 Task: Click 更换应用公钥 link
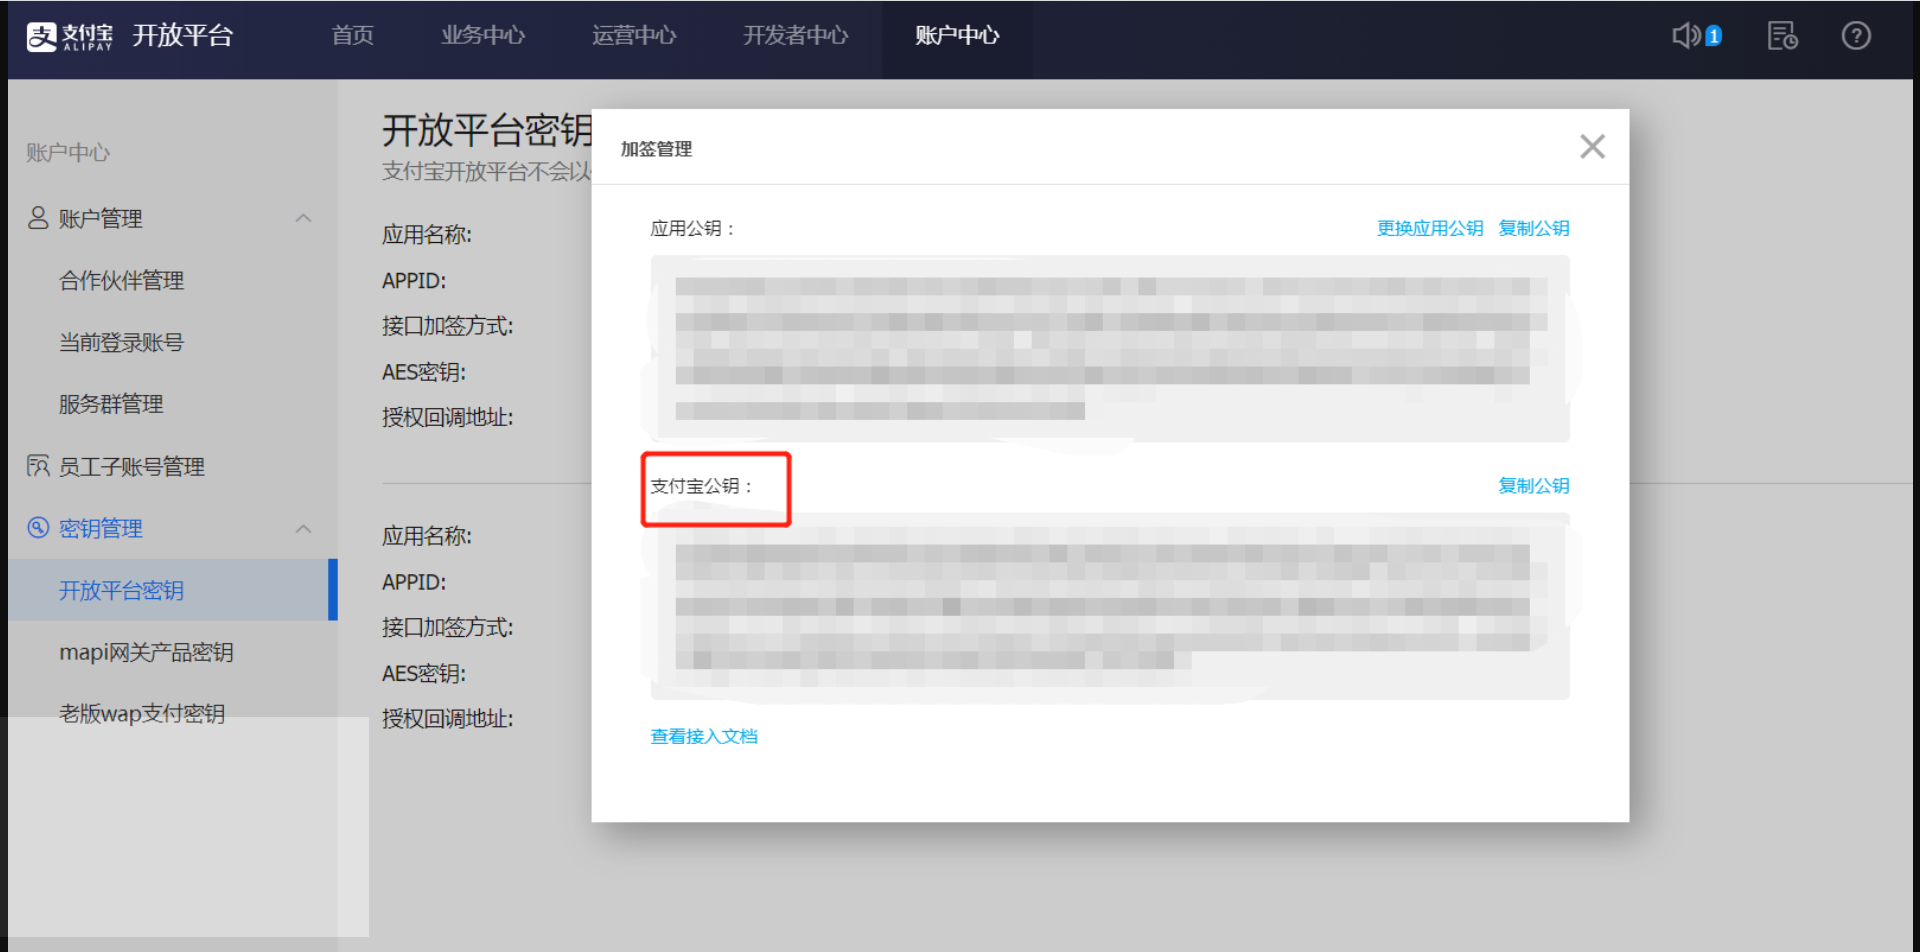pos(1430,228)
